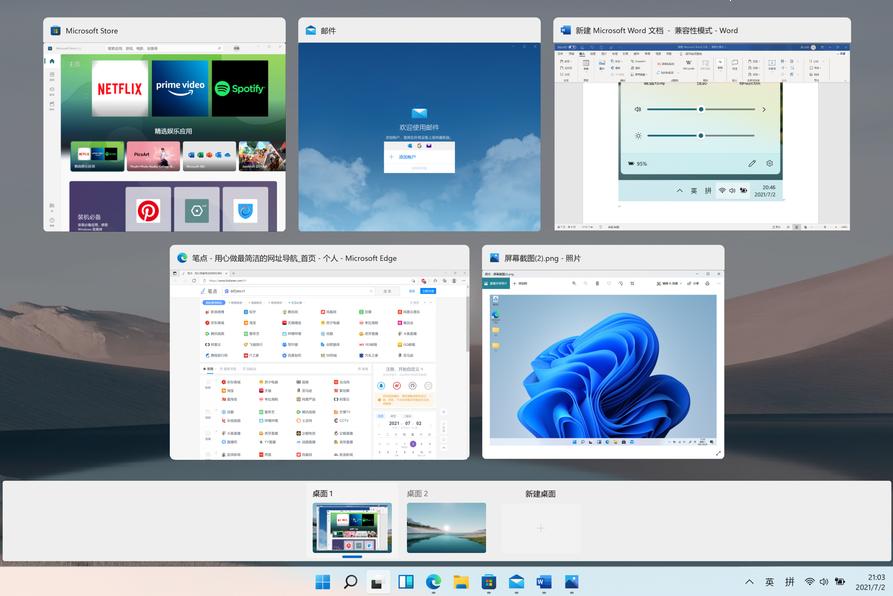Image resolution: width=893 pixels, height=596 pixels.
Task: Open the Start menu on the taskbar
Action: pos(322,581)
